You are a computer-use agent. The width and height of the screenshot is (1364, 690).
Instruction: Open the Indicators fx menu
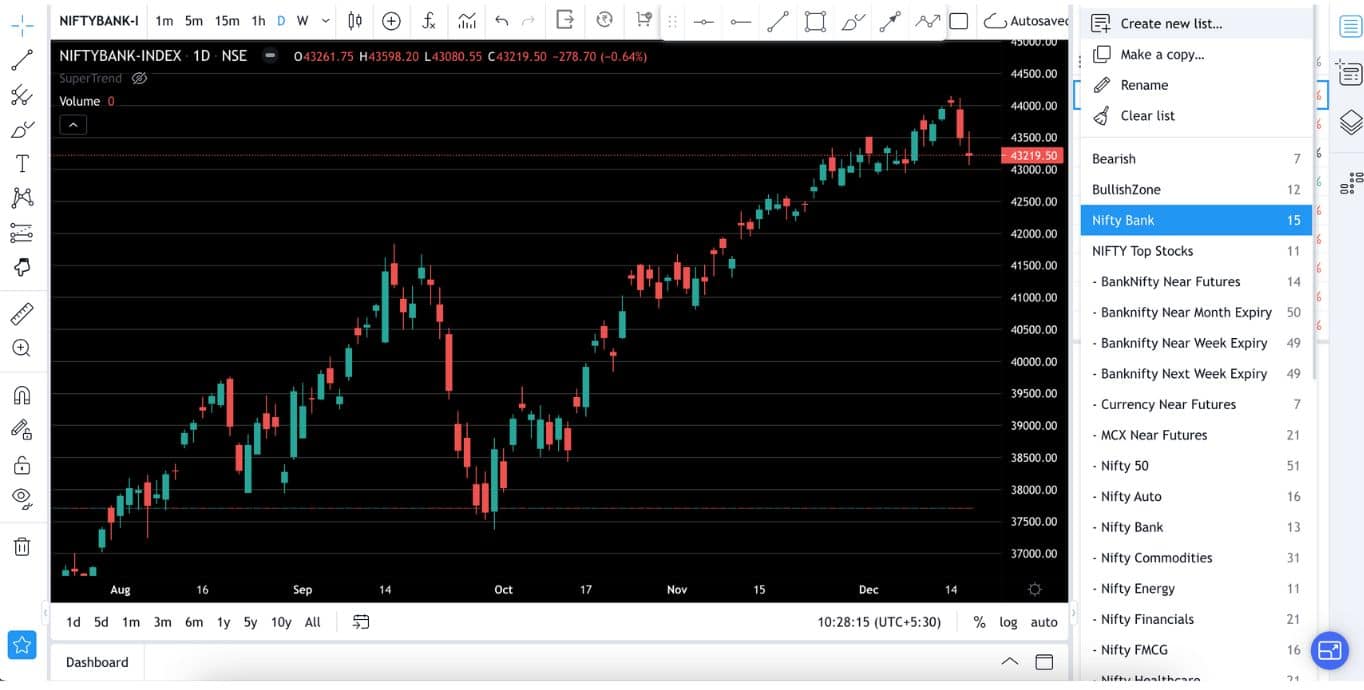[431, 20]
